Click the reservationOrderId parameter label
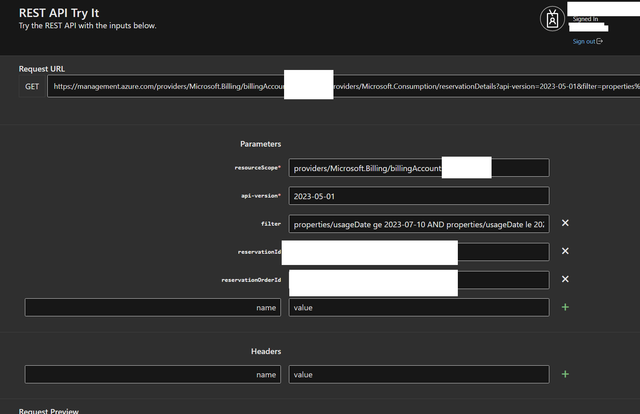 pyautogui.click(x=251, y=280)
